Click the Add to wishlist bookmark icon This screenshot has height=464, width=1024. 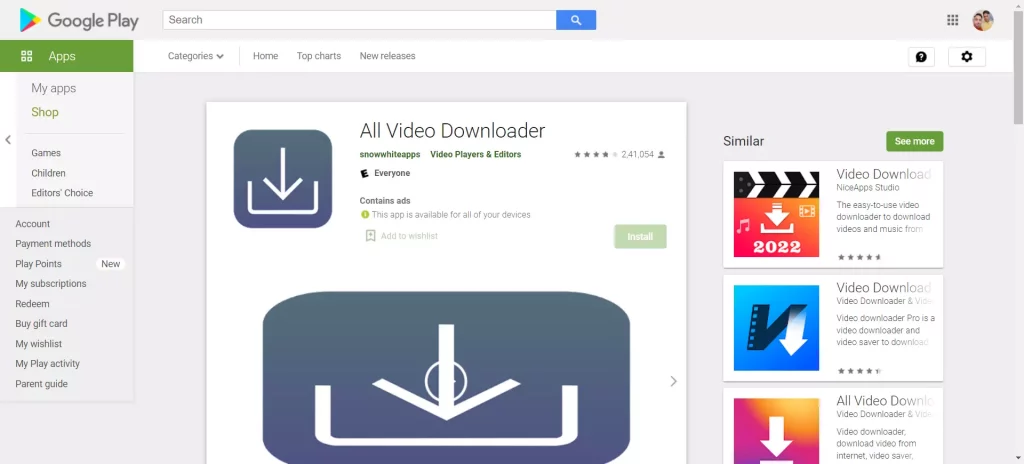(370, 236)
